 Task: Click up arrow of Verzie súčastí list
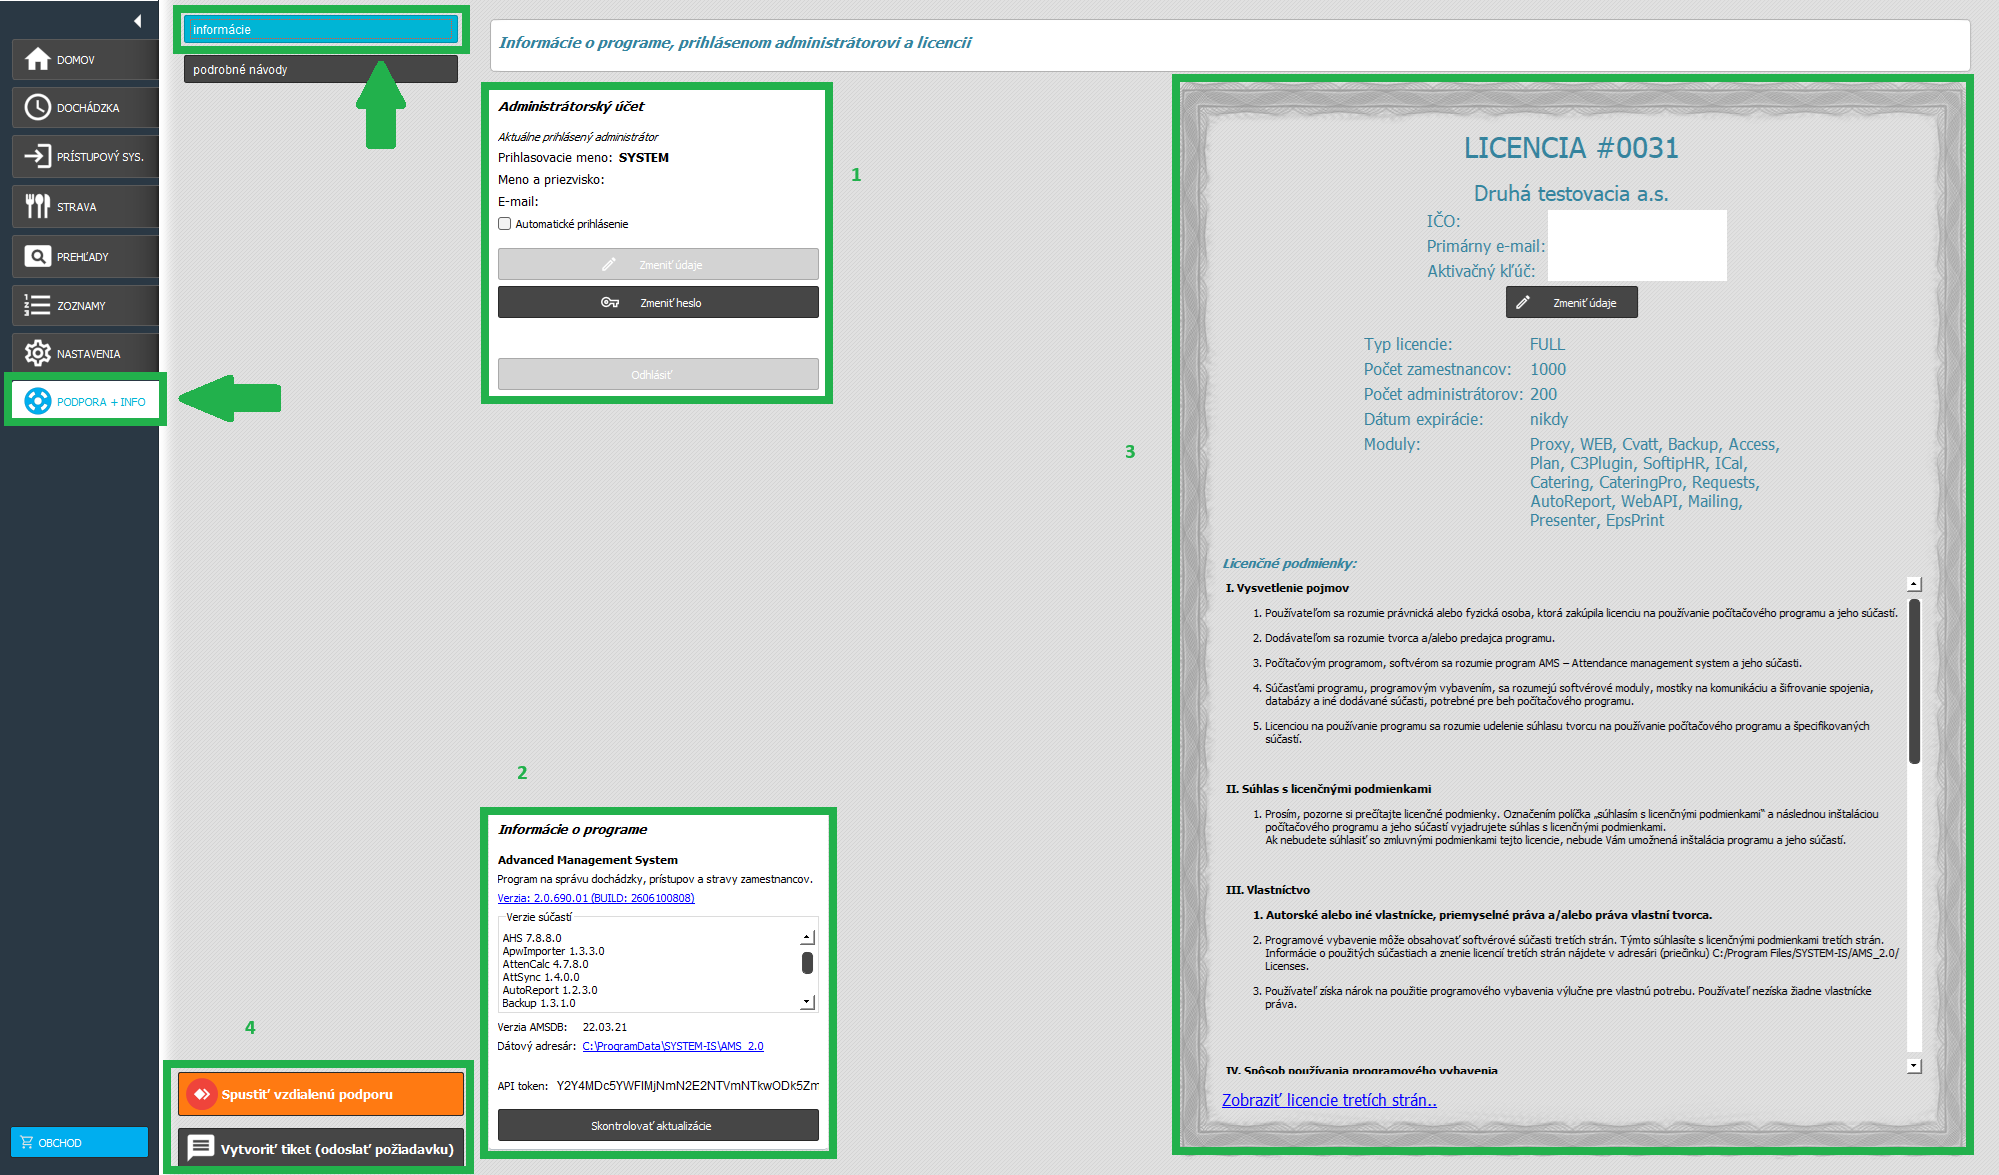click(807, 938)
